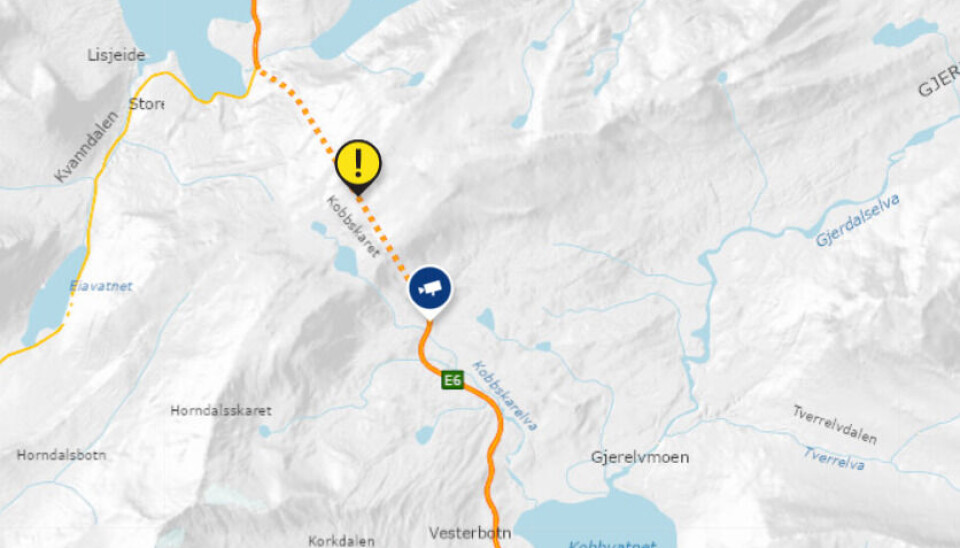Click the Tverrelva river label

click(x=834, y=459)
